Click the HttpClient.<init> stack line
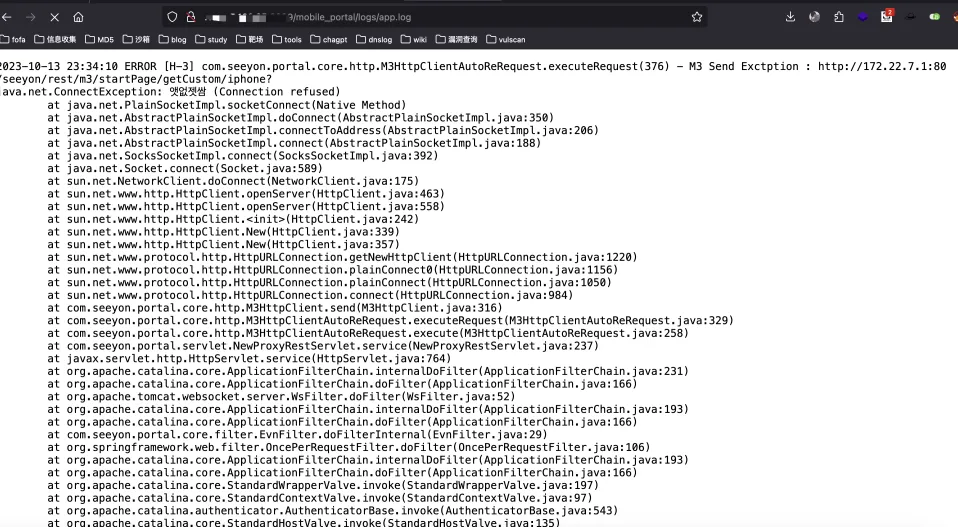The width and height of the screenshot is (958, 527). [233, 219]
